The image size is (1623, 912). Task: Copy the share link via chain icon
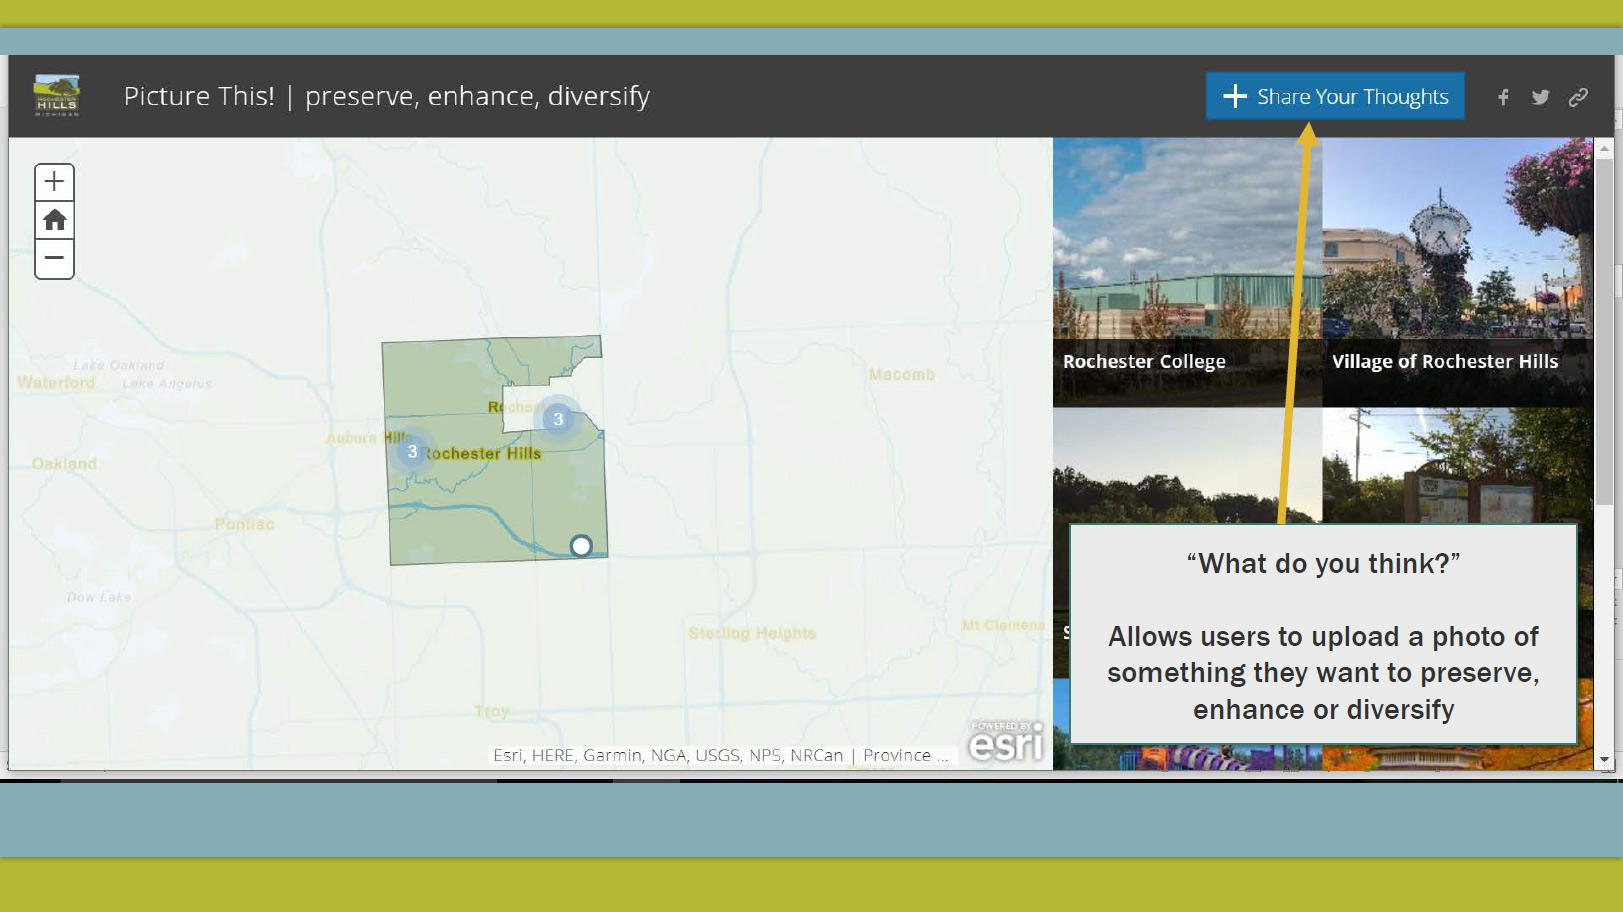(1578, 97)
